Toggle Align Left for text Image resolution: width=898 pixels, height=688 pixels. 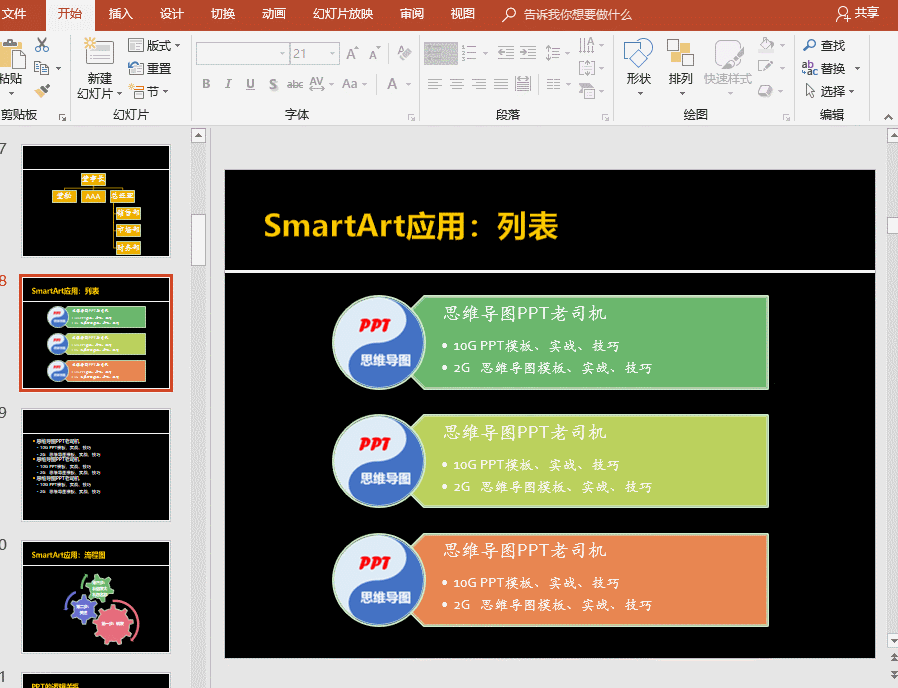[x=435, y=84]
